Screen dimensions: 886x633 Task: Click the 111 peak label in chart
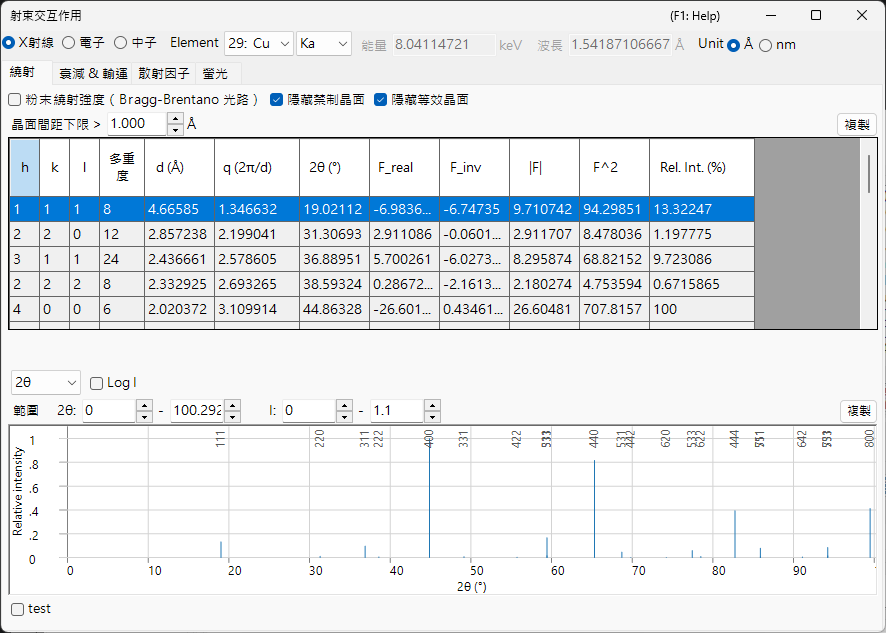point(220,439)
